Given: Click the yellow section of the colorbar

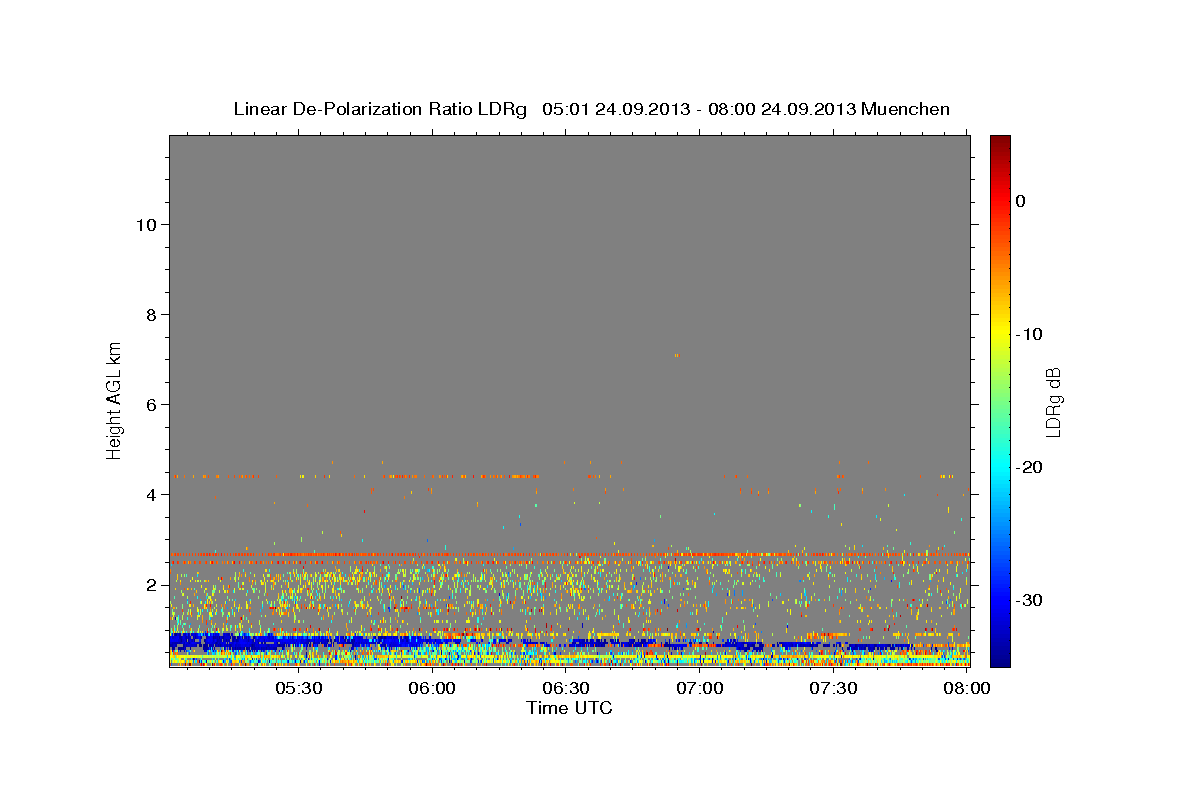Looking at the screenshot, I should pyautogui.click(x=1000, y=335).
